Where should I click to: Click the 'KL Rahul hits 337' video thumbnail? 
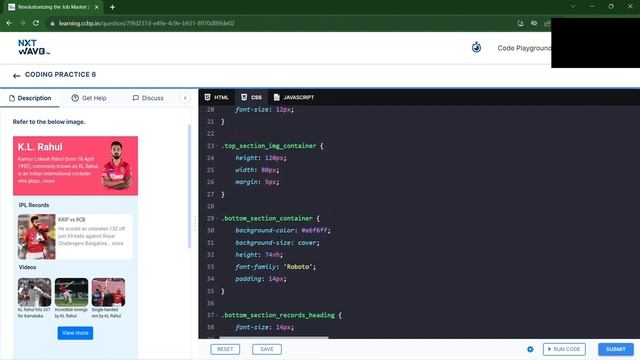34,292
